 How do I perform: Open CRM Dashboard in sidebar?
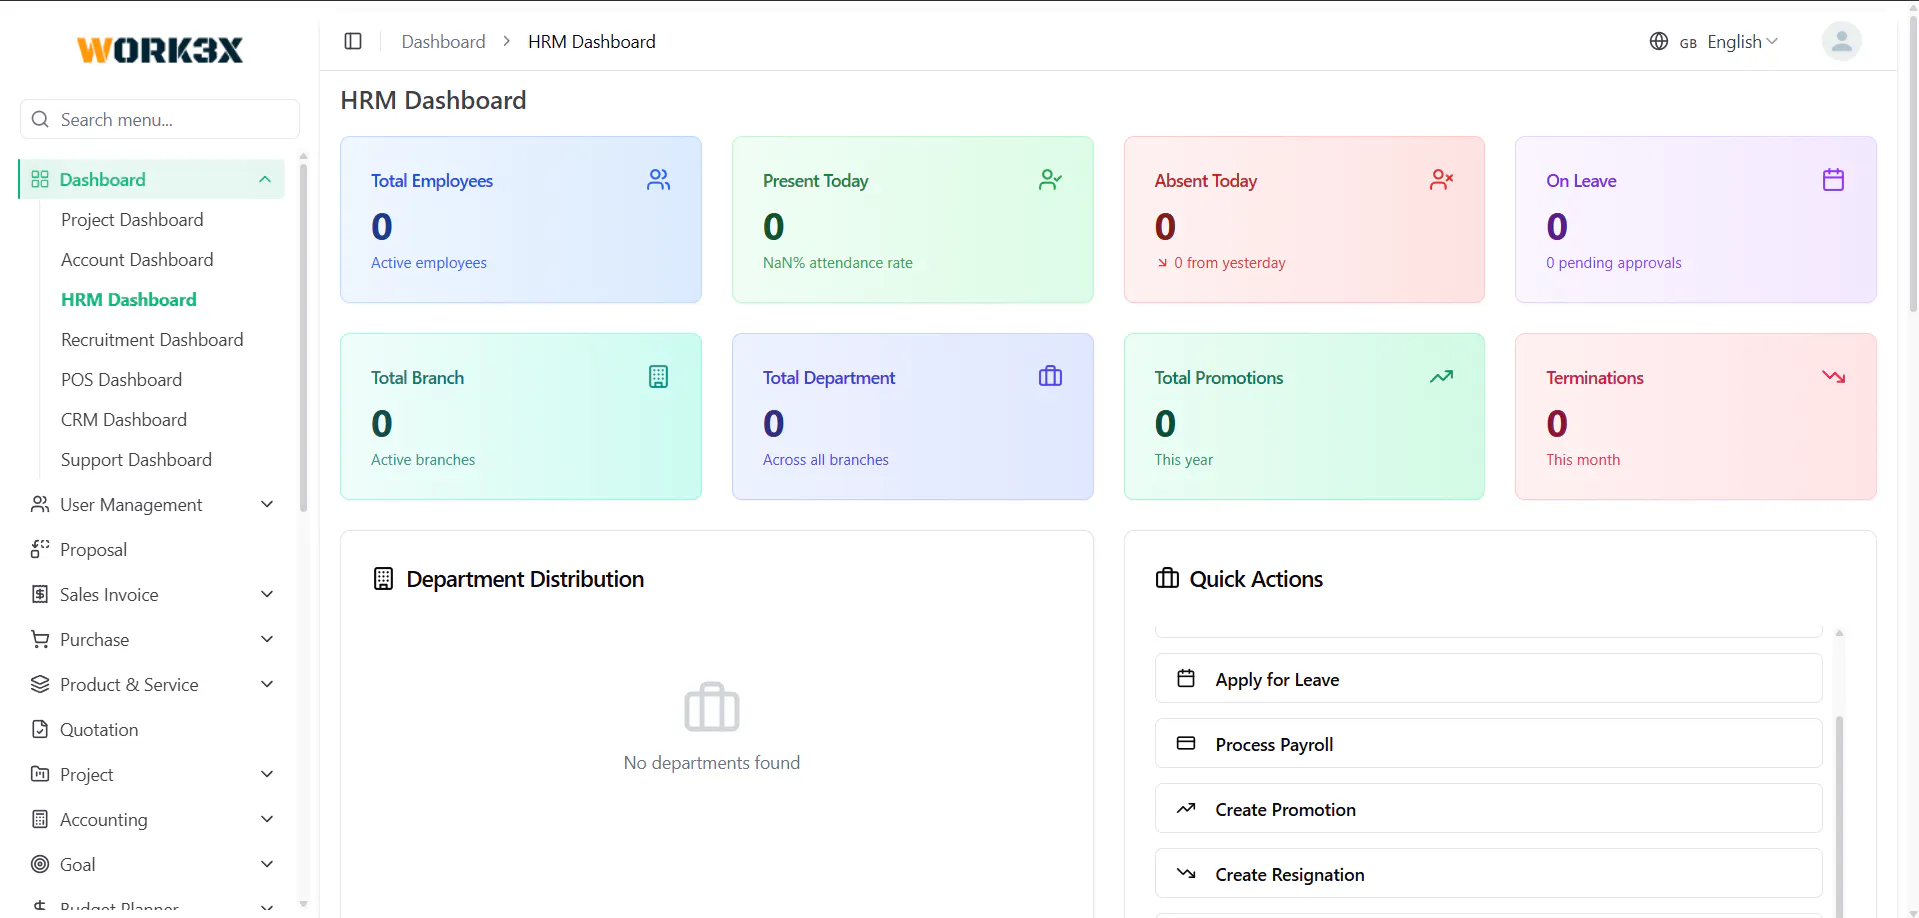[124, 419]
